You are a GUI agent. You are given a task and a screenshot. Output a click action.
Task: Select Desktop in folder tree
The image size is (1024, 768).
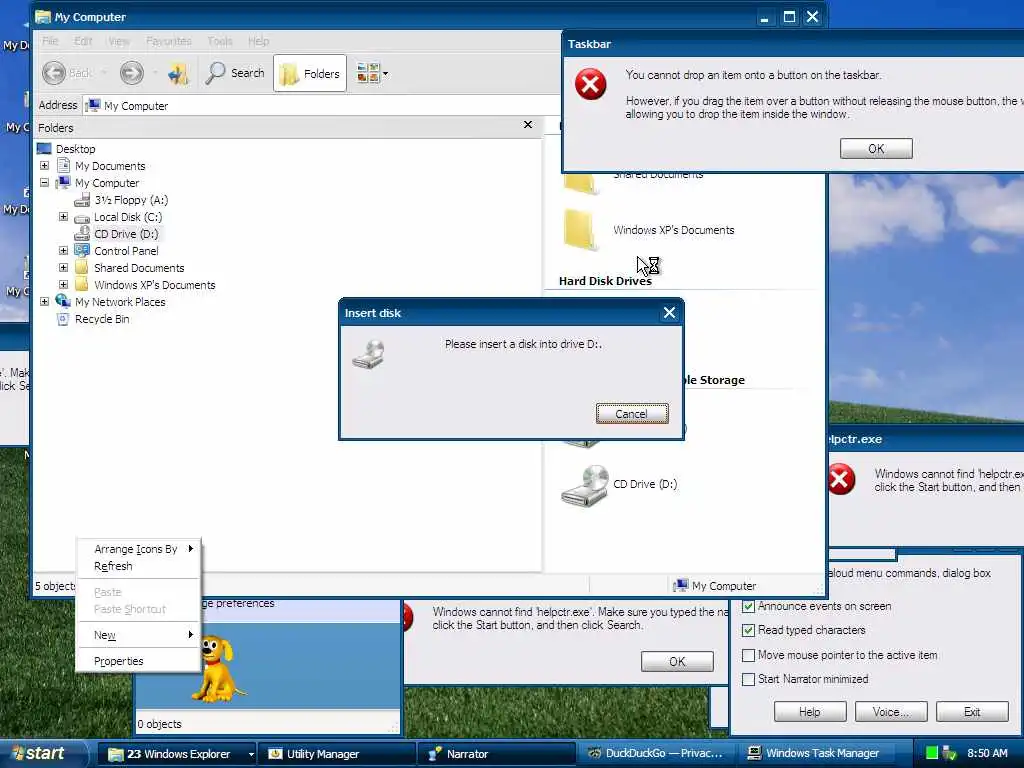pyautogui.click(x=75, y=149)
